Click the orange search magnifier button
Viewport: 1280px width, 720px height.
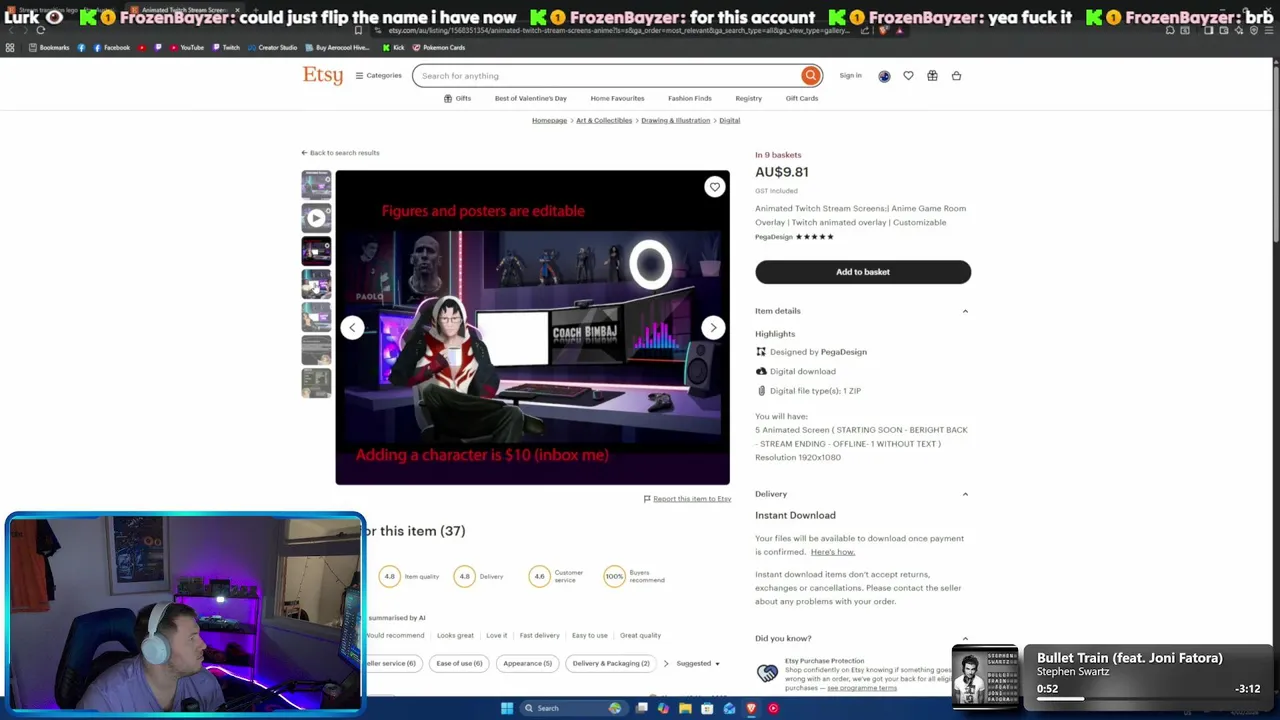(810, 76)
